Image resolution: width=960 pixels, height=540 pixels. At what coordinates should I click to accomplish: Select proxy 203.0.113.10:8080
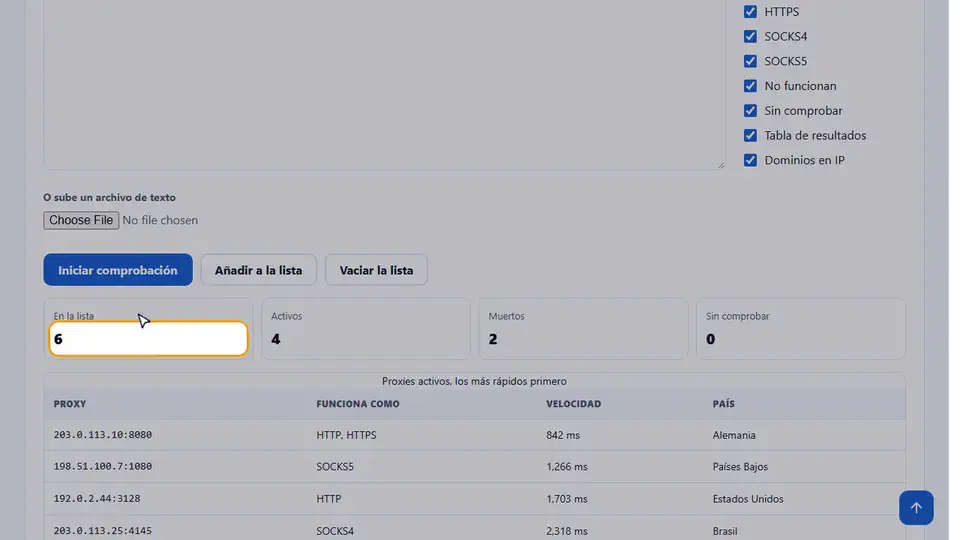click(x=102, y=435)
